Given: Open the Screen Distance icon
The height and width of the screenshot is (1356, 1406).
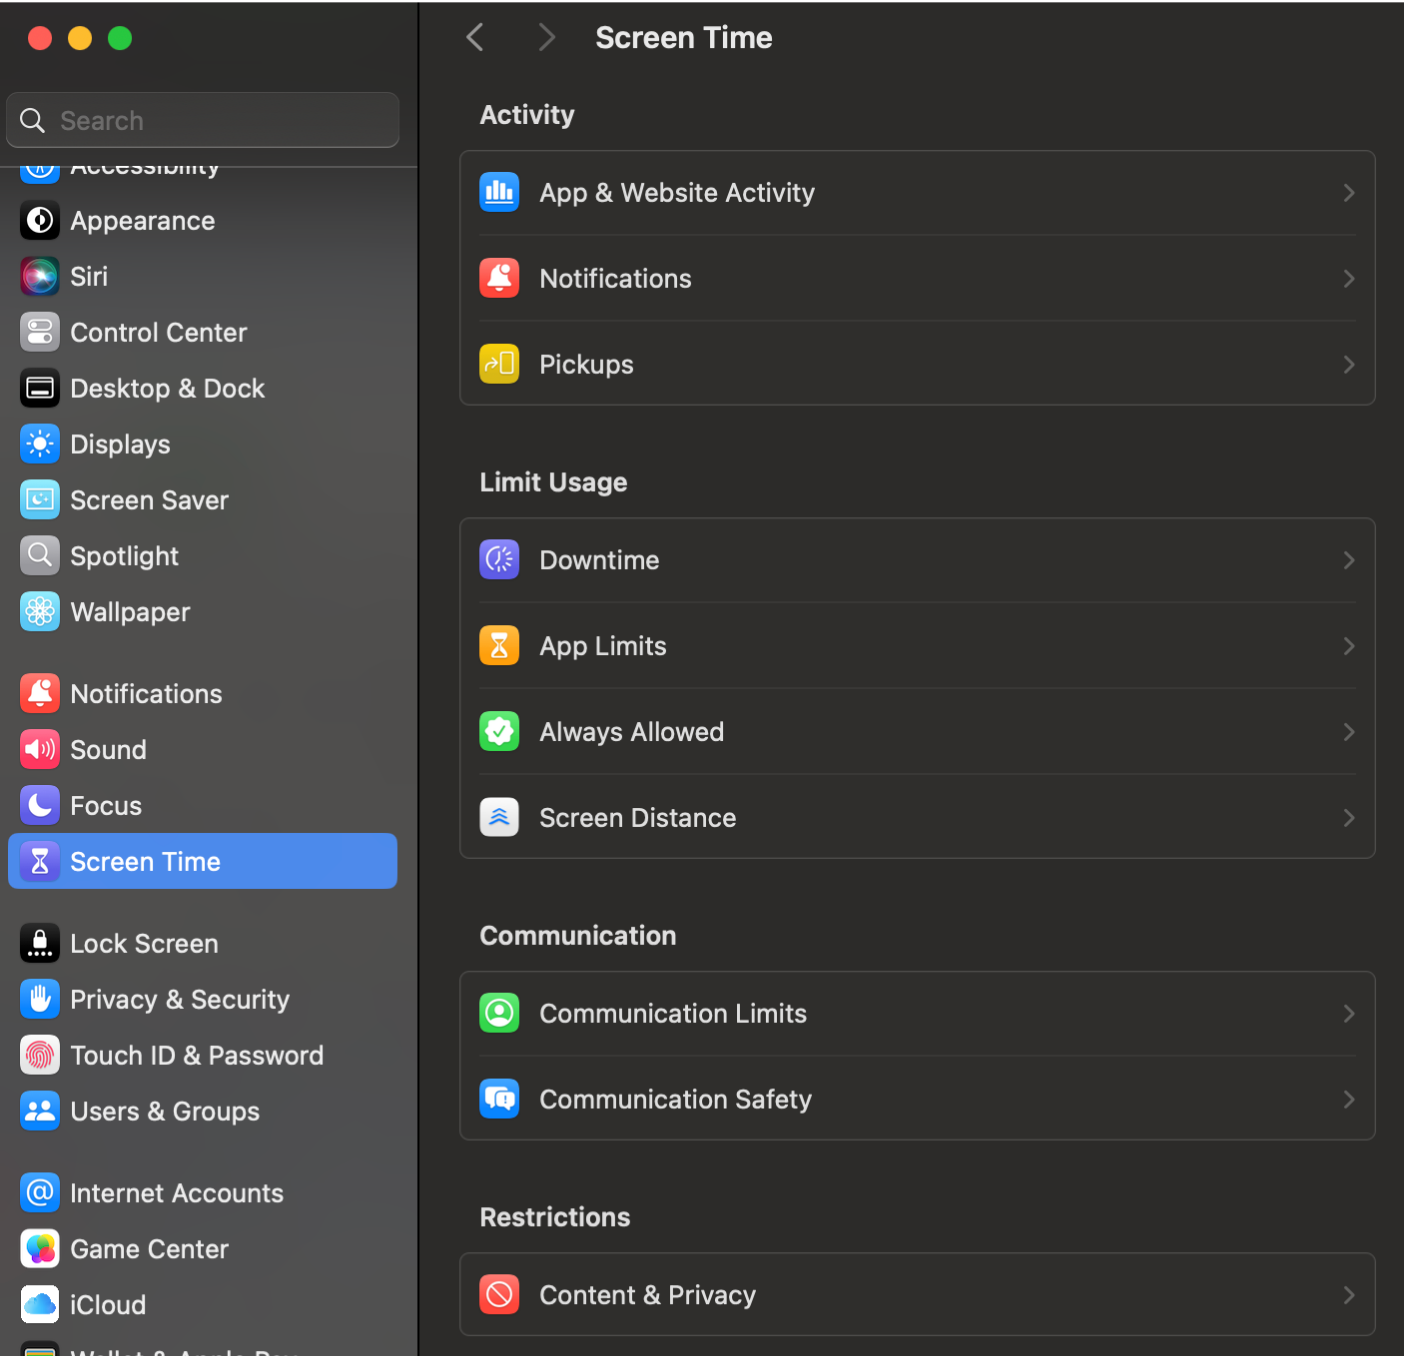Looking at the screenshot, I should 499,817.
